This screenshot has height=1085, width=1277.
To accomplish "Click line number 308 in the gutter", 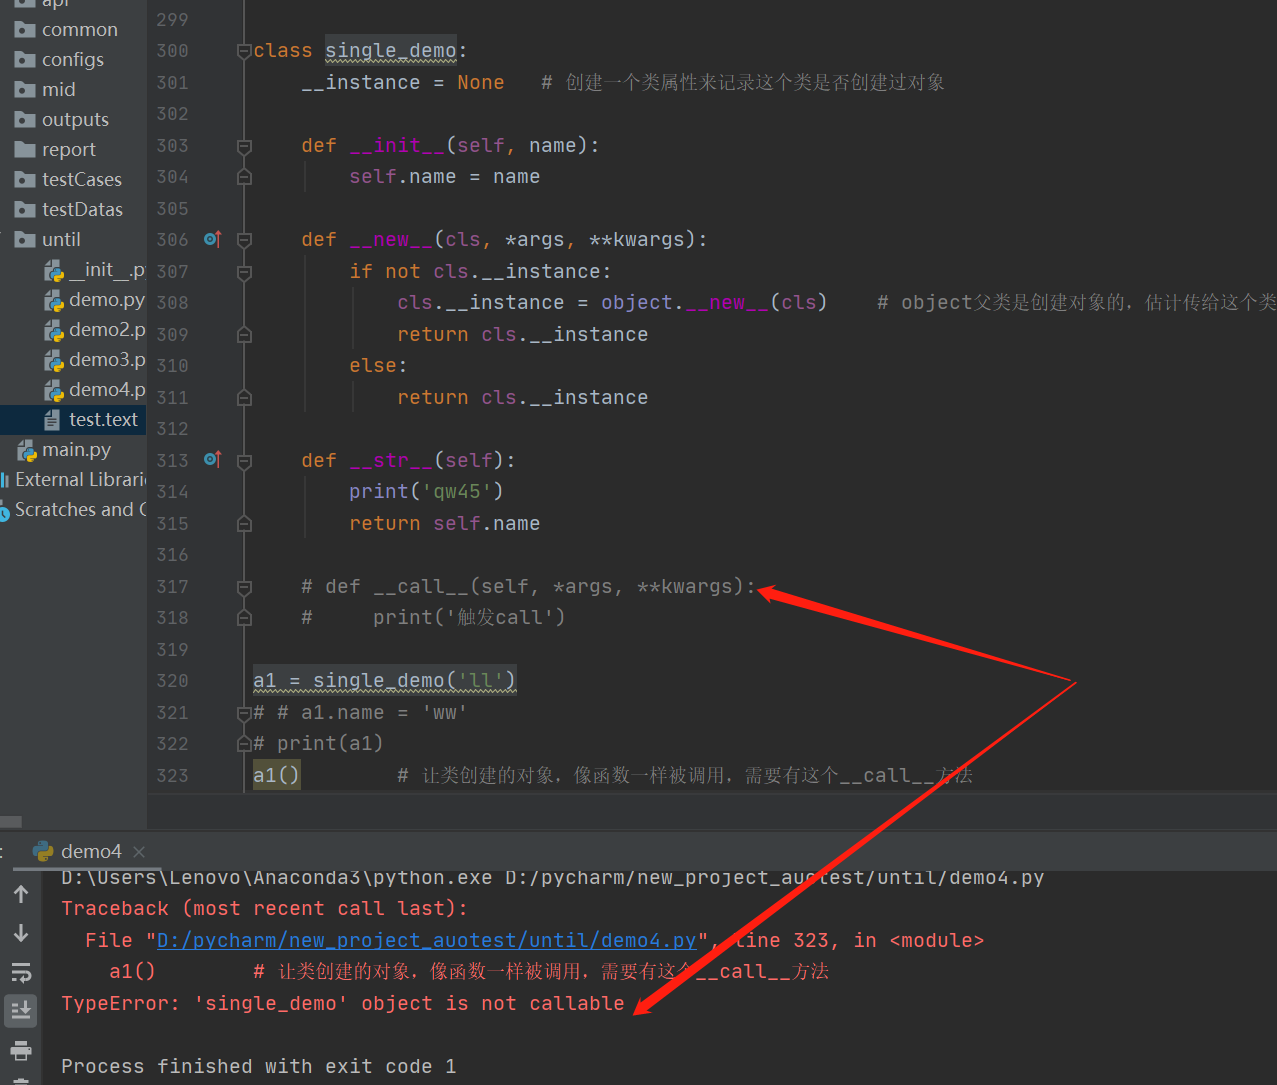I will click(172, 303).
